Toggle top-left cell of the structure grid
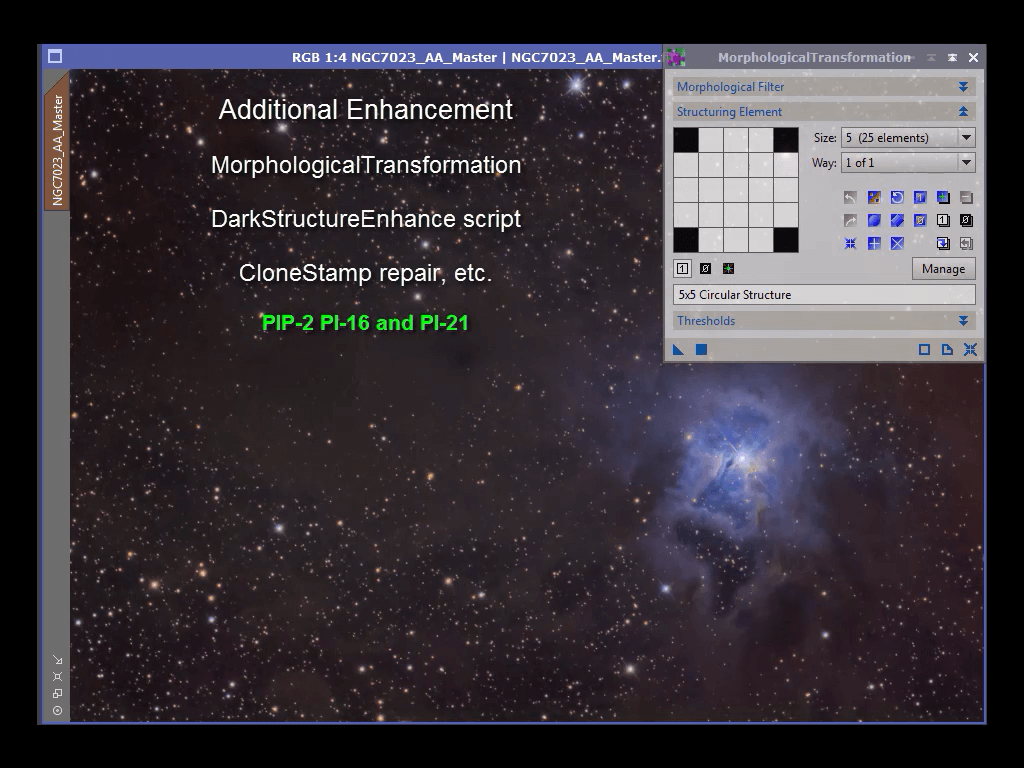1024x768 pixels. pos(685,139)
